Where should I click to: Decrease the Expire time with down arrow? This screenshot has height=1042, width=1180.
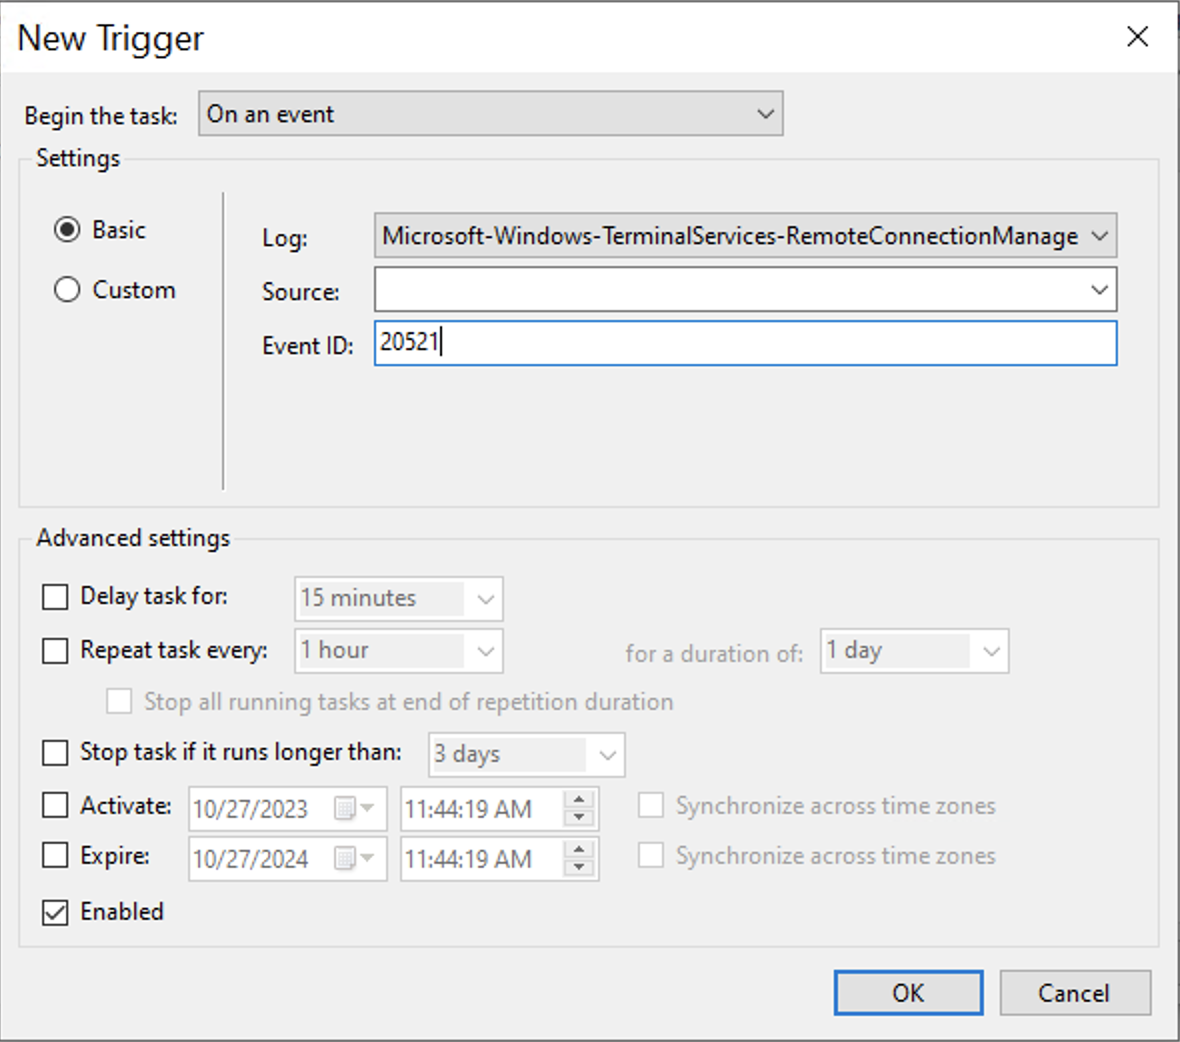579,868
